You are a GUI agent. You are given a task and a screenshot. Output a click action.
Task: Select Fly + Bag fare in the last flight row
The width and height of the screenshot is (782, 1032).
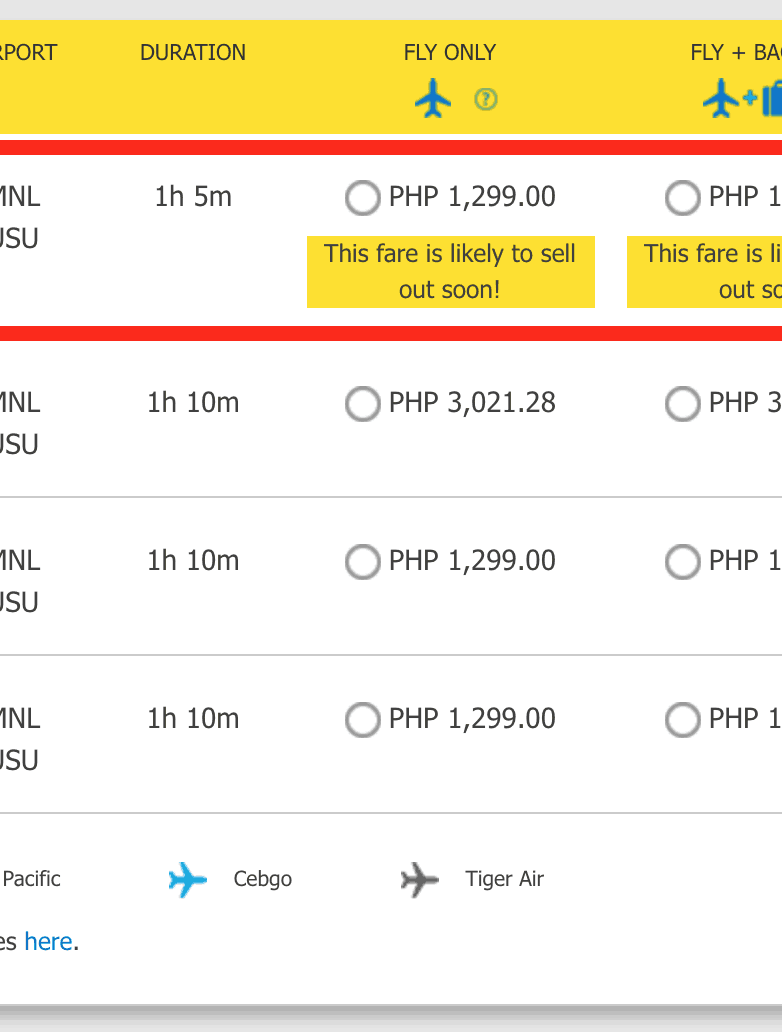coord(683,720)
